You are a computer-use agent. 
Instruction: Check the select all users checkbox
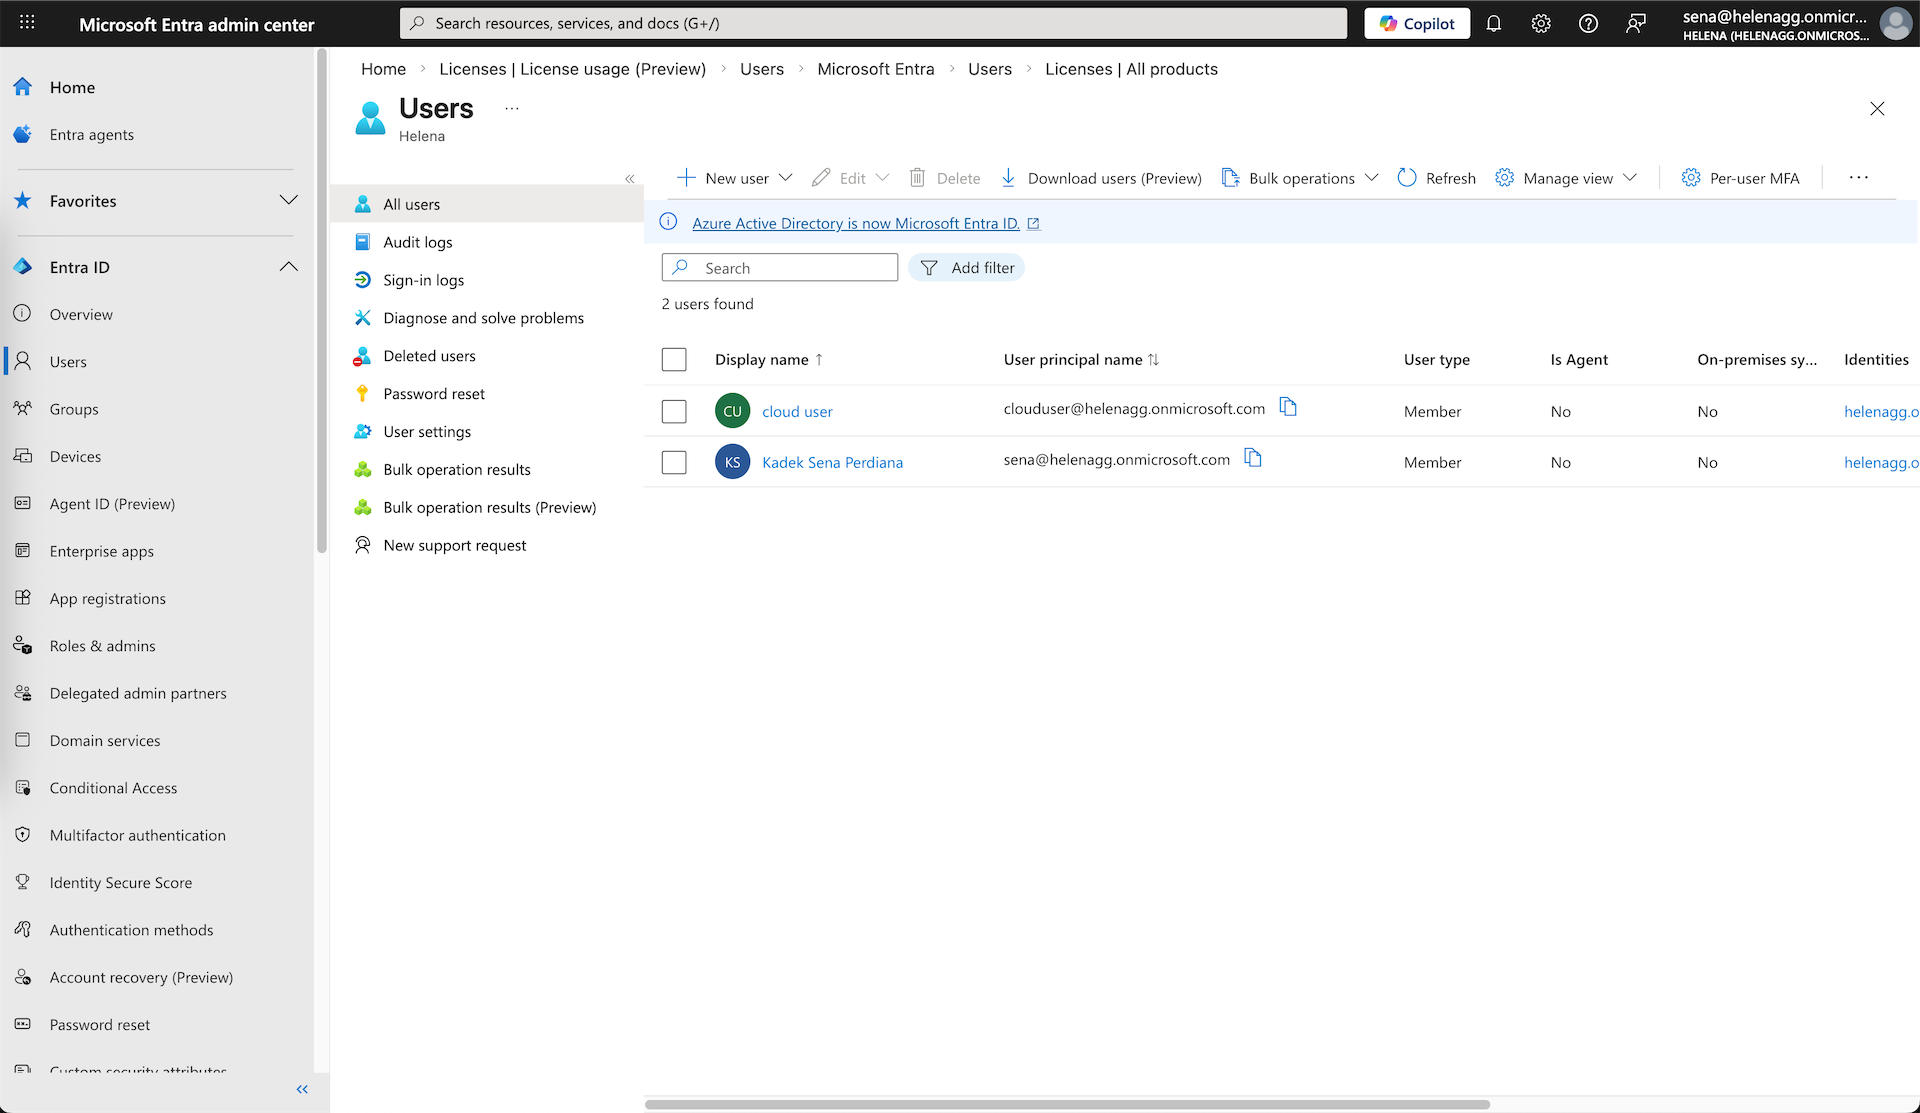click(x=674, y=360)
